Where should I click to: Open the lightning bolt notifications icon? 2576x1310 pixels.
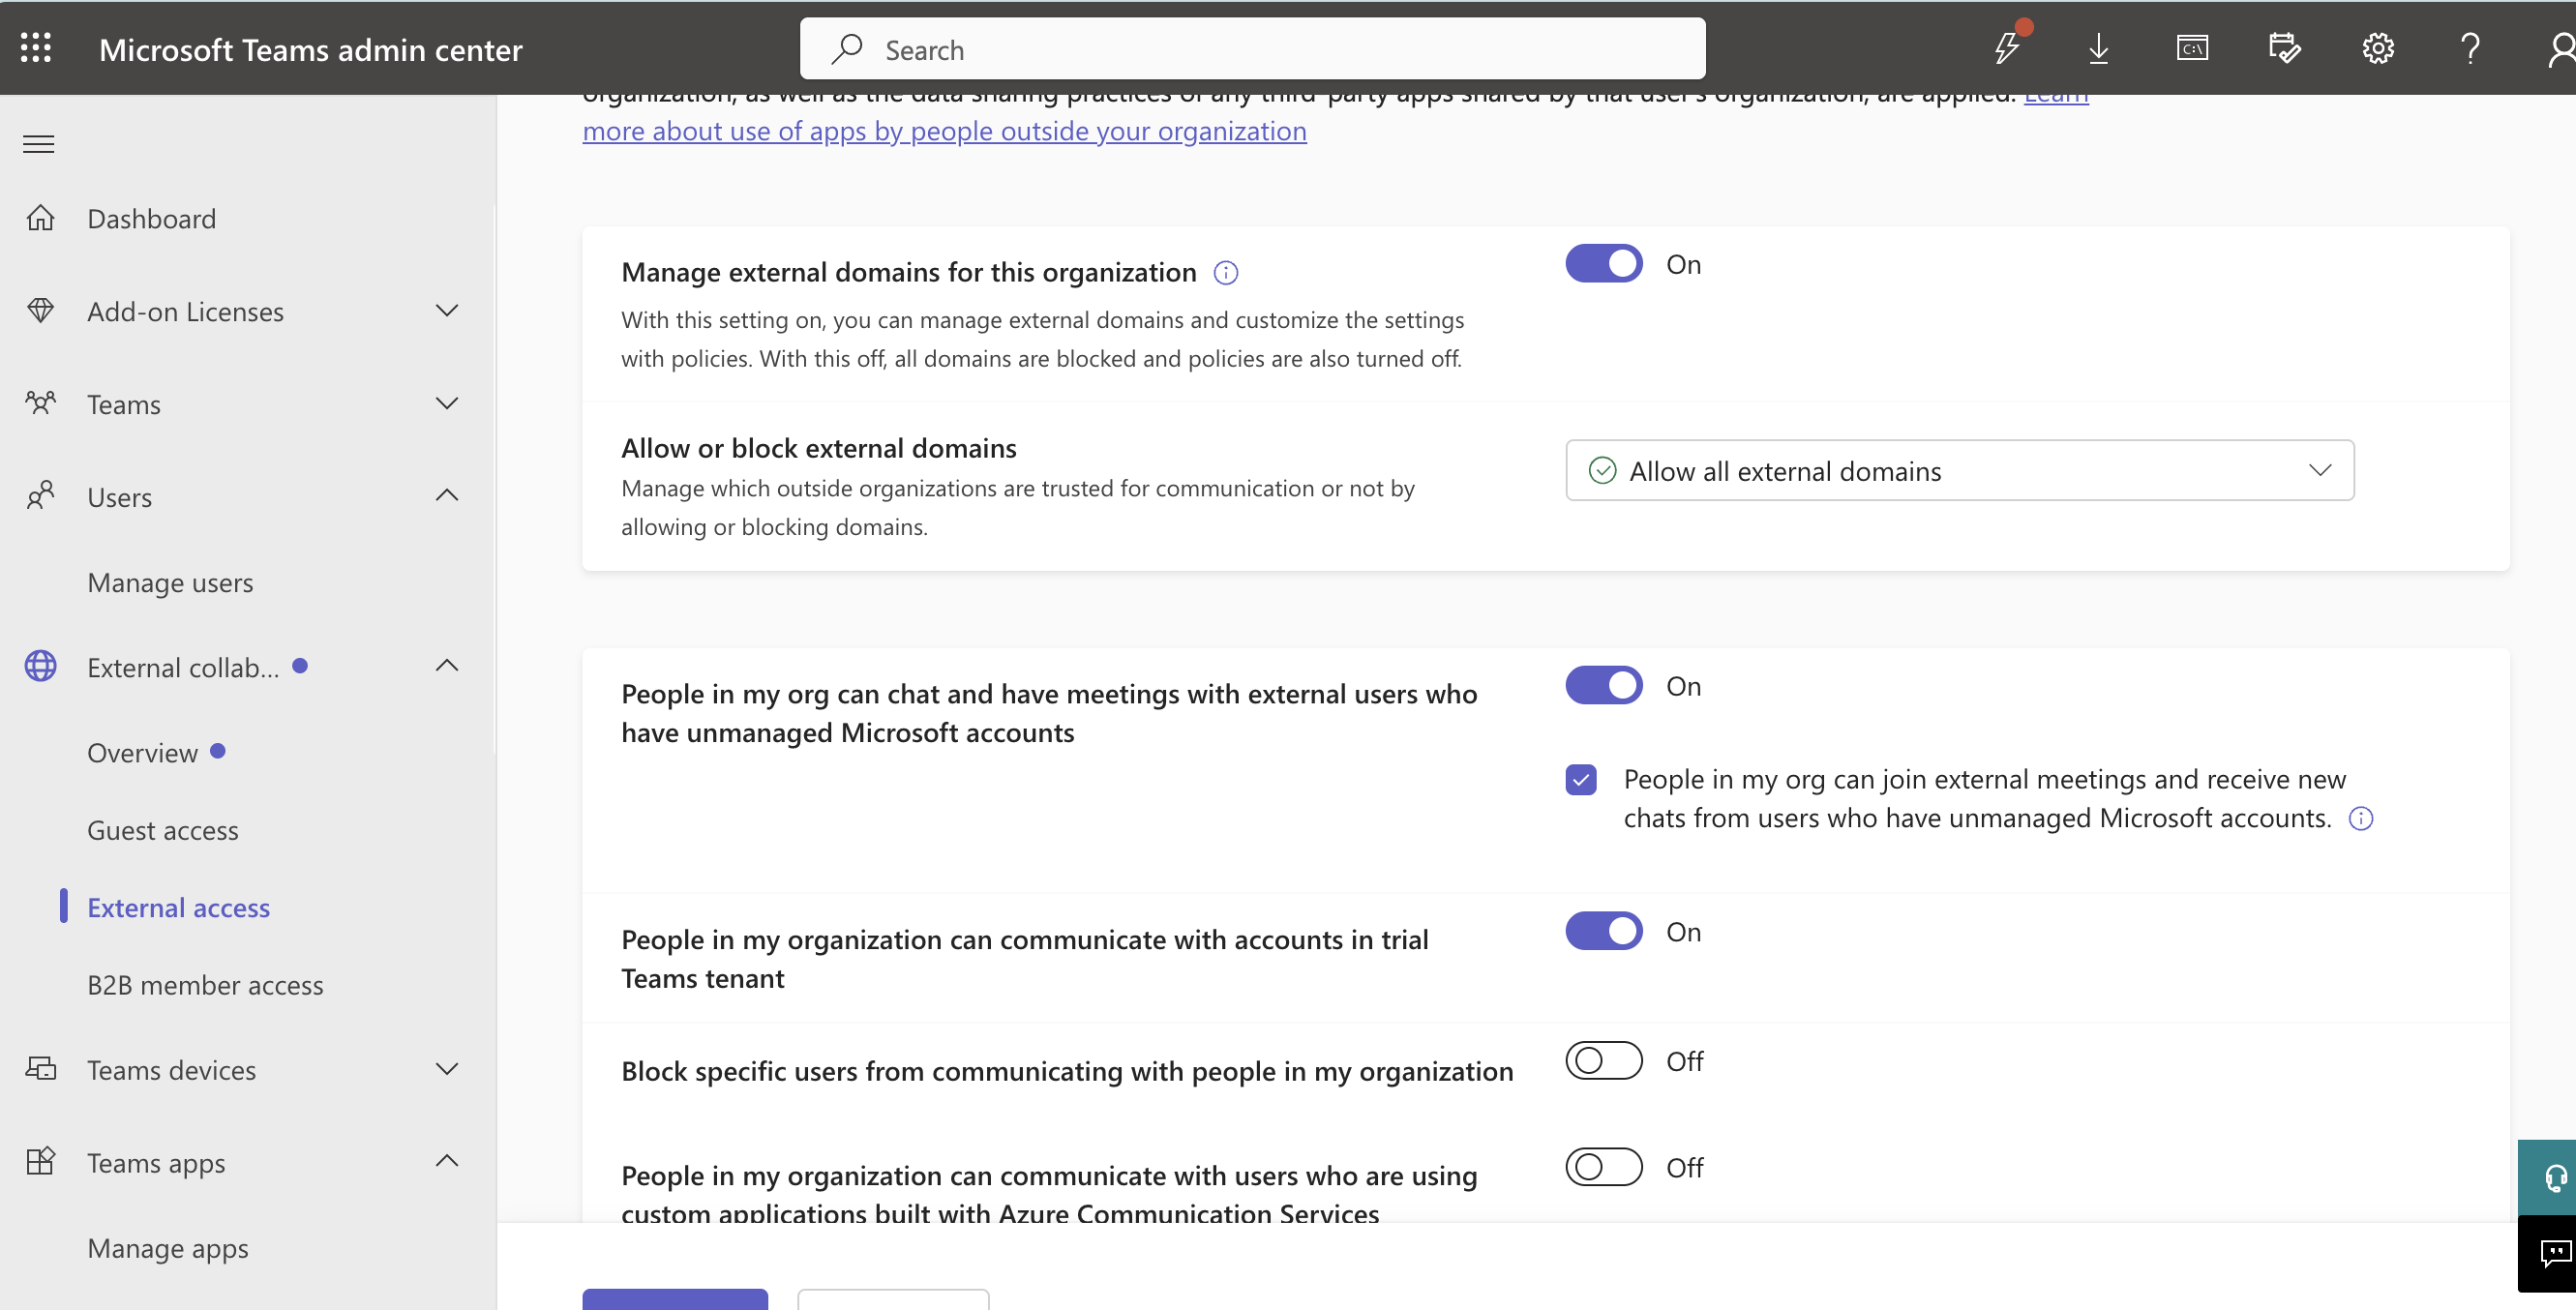click(2007, 48)
